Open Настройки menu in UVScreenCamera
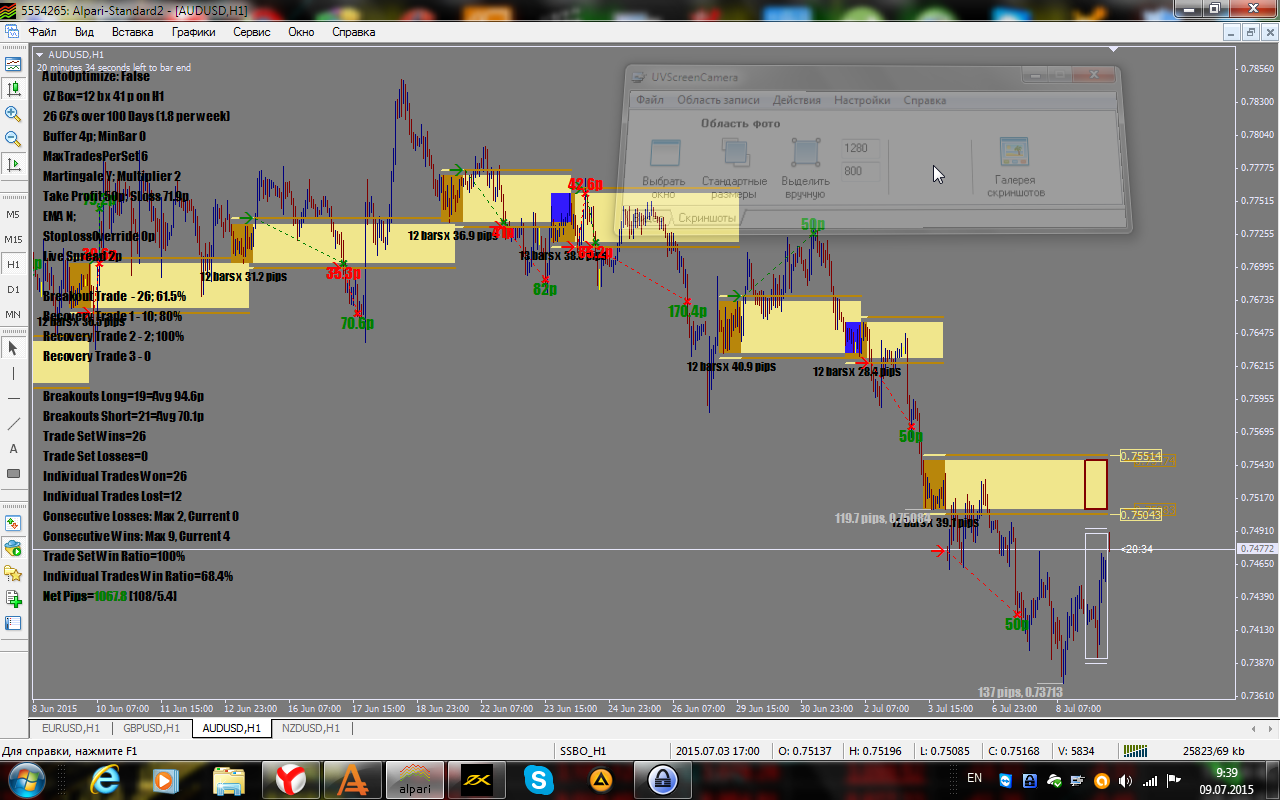1280x800 pixels. tap(862, 100)
